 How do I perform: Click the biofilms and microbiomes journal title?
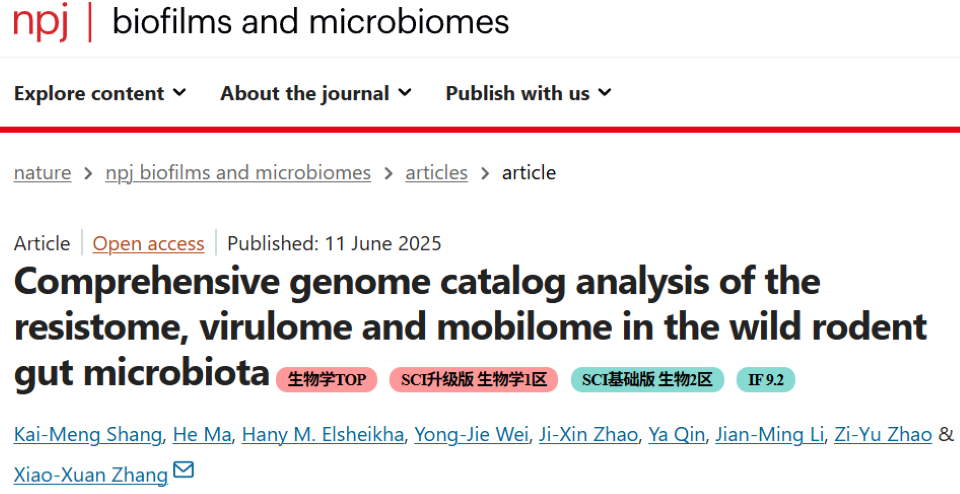pos(310,21)
